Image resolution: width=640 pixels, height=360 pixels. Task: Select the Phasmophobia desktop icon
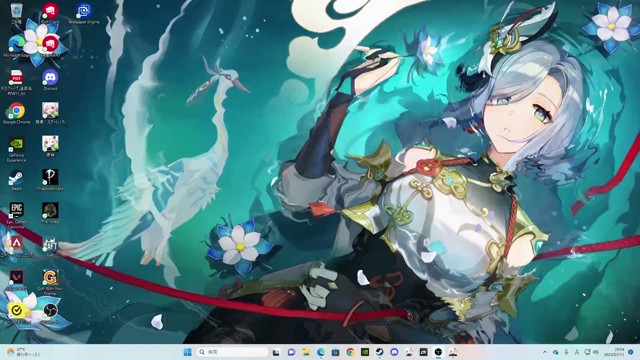[x=50, y=180]
